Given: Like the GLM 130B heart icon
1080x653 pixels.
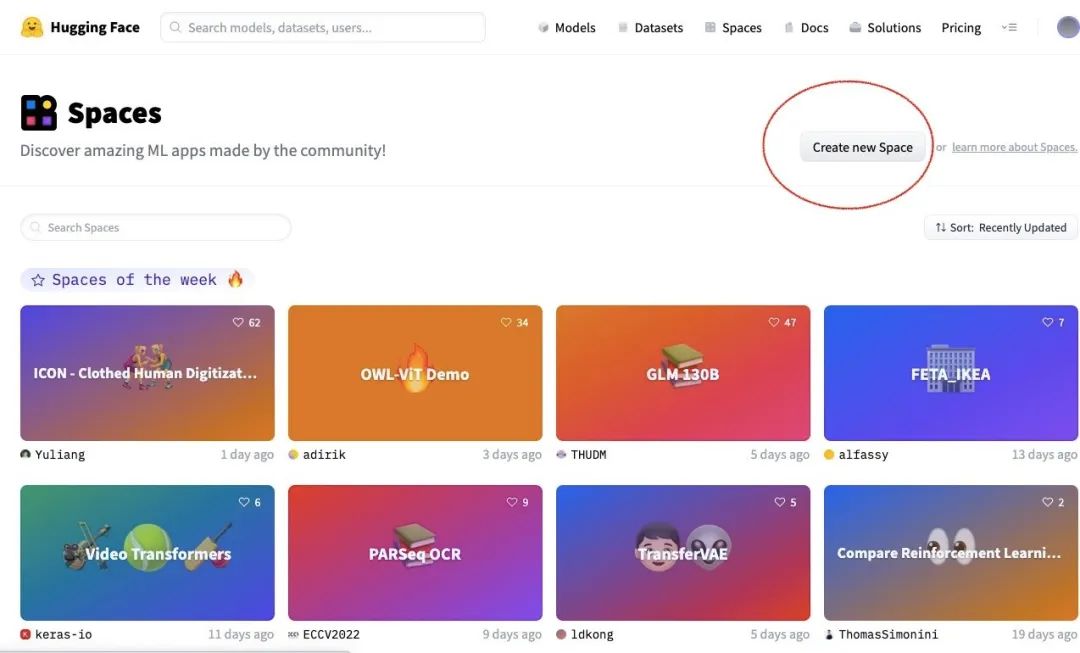Looking at the screenshot, I should click(x=773, y=322).
